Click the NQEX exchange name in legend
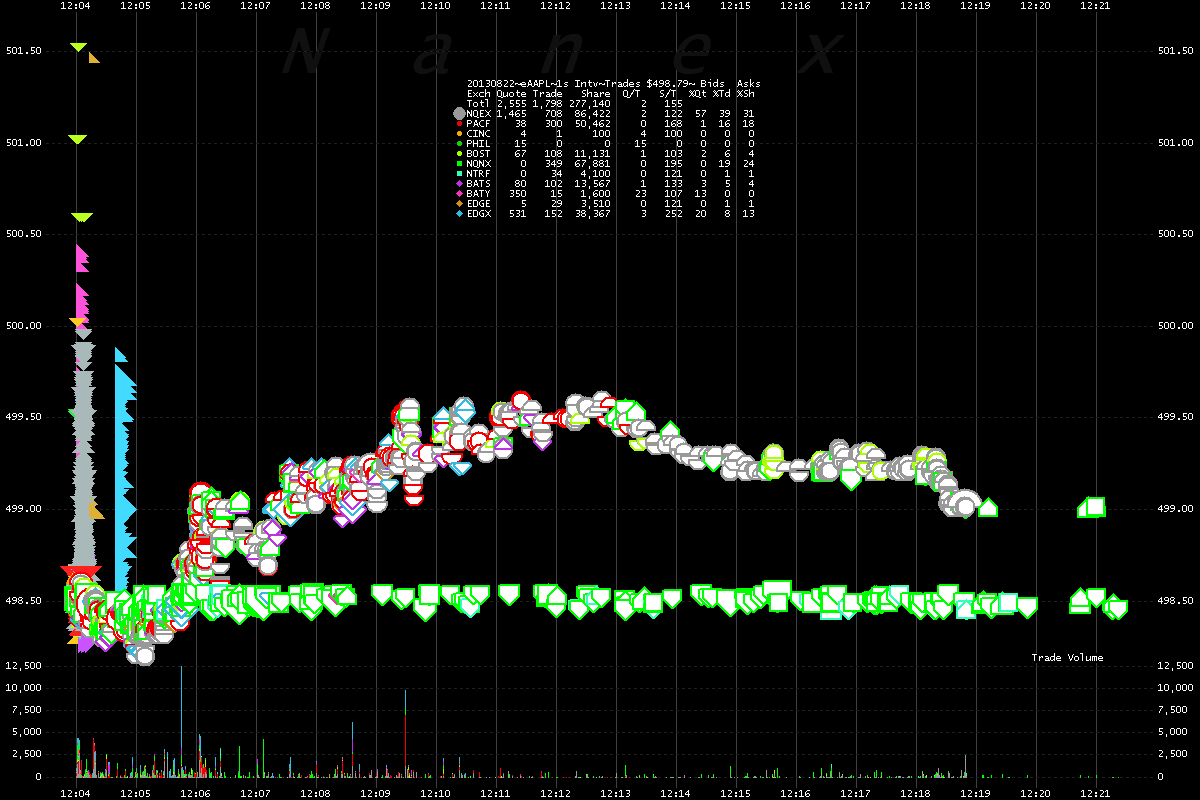Viewport: 1200px width, 800px height. pyautogui.click(x=479, y=114)
